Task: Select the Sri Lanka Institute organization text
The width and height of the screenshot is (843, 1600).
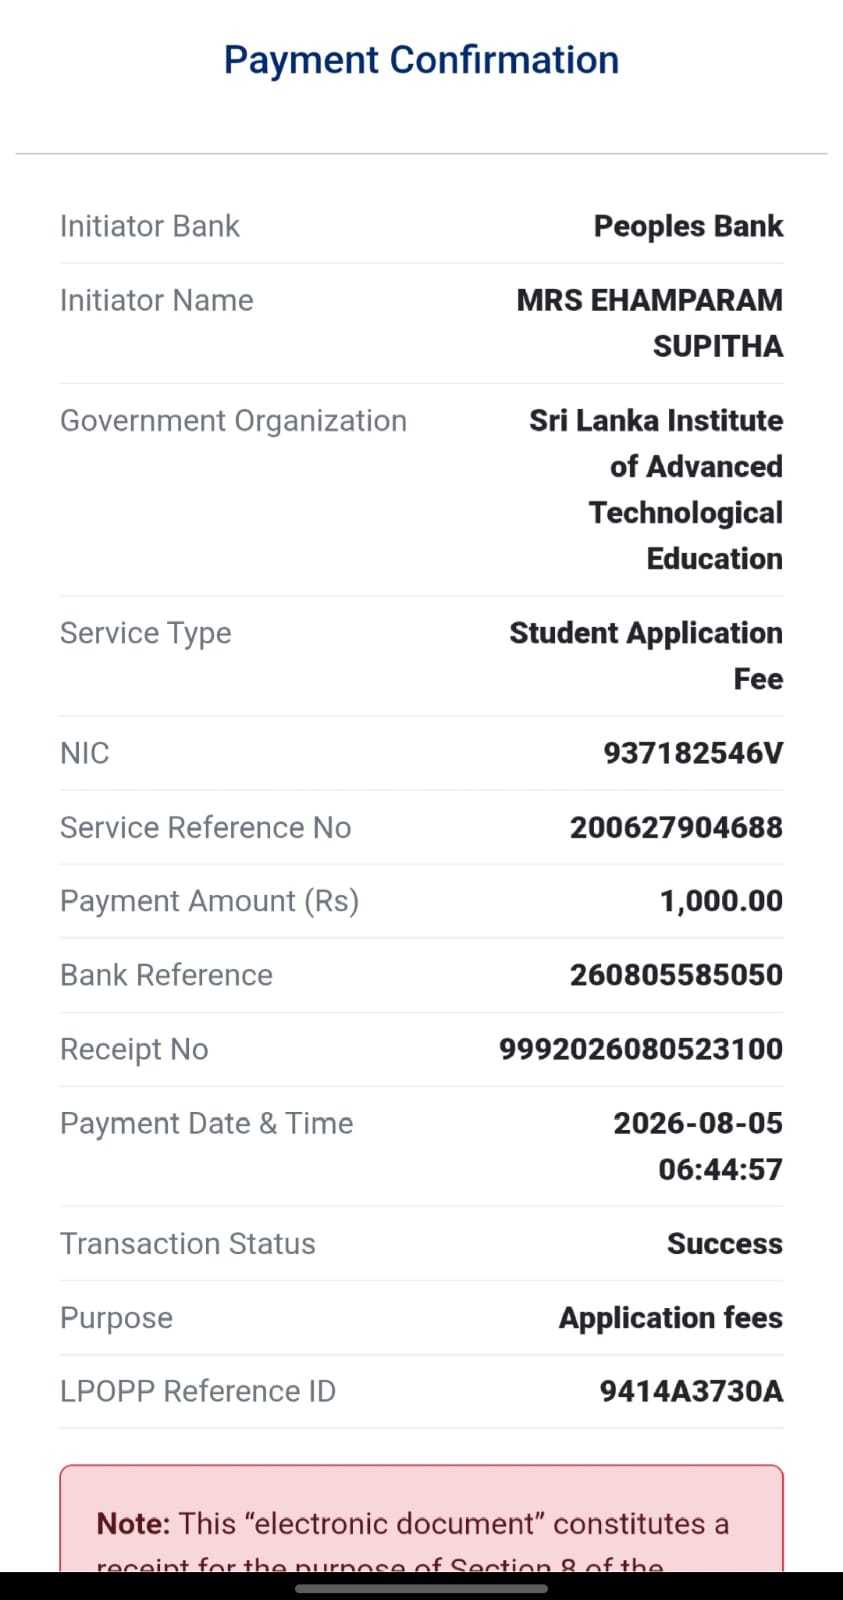Action: point(656,489)
